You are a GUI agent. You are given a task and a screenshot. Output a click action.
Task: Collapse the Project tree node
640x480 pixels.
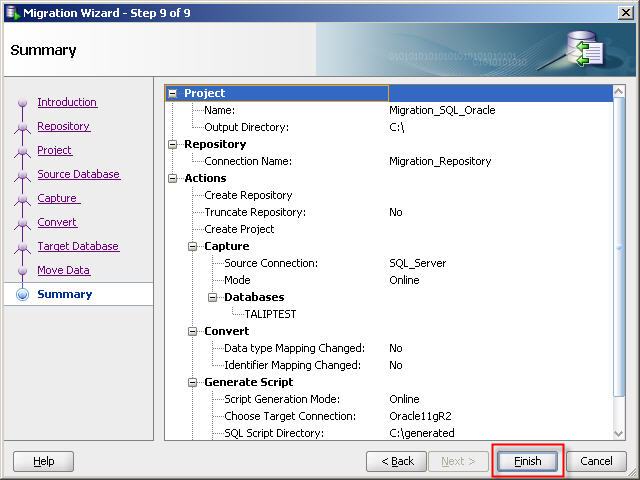[173, 93]
